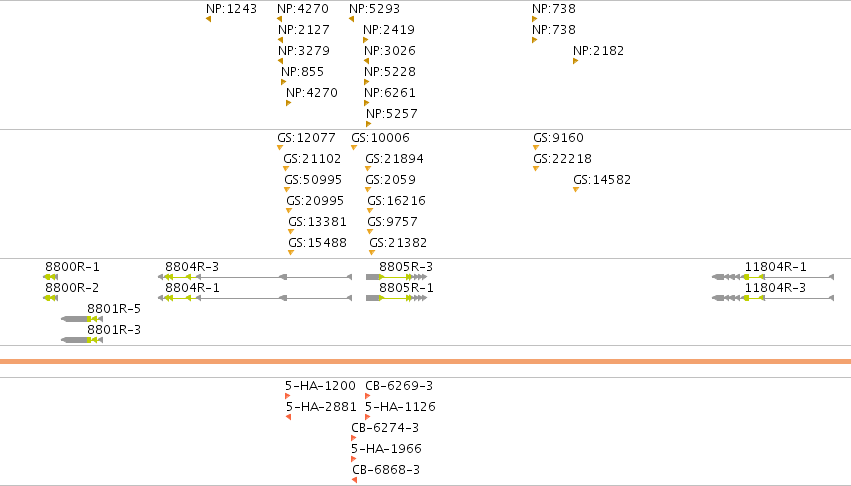Click the CB-6269-3 red arrow marker

[367, 396]
